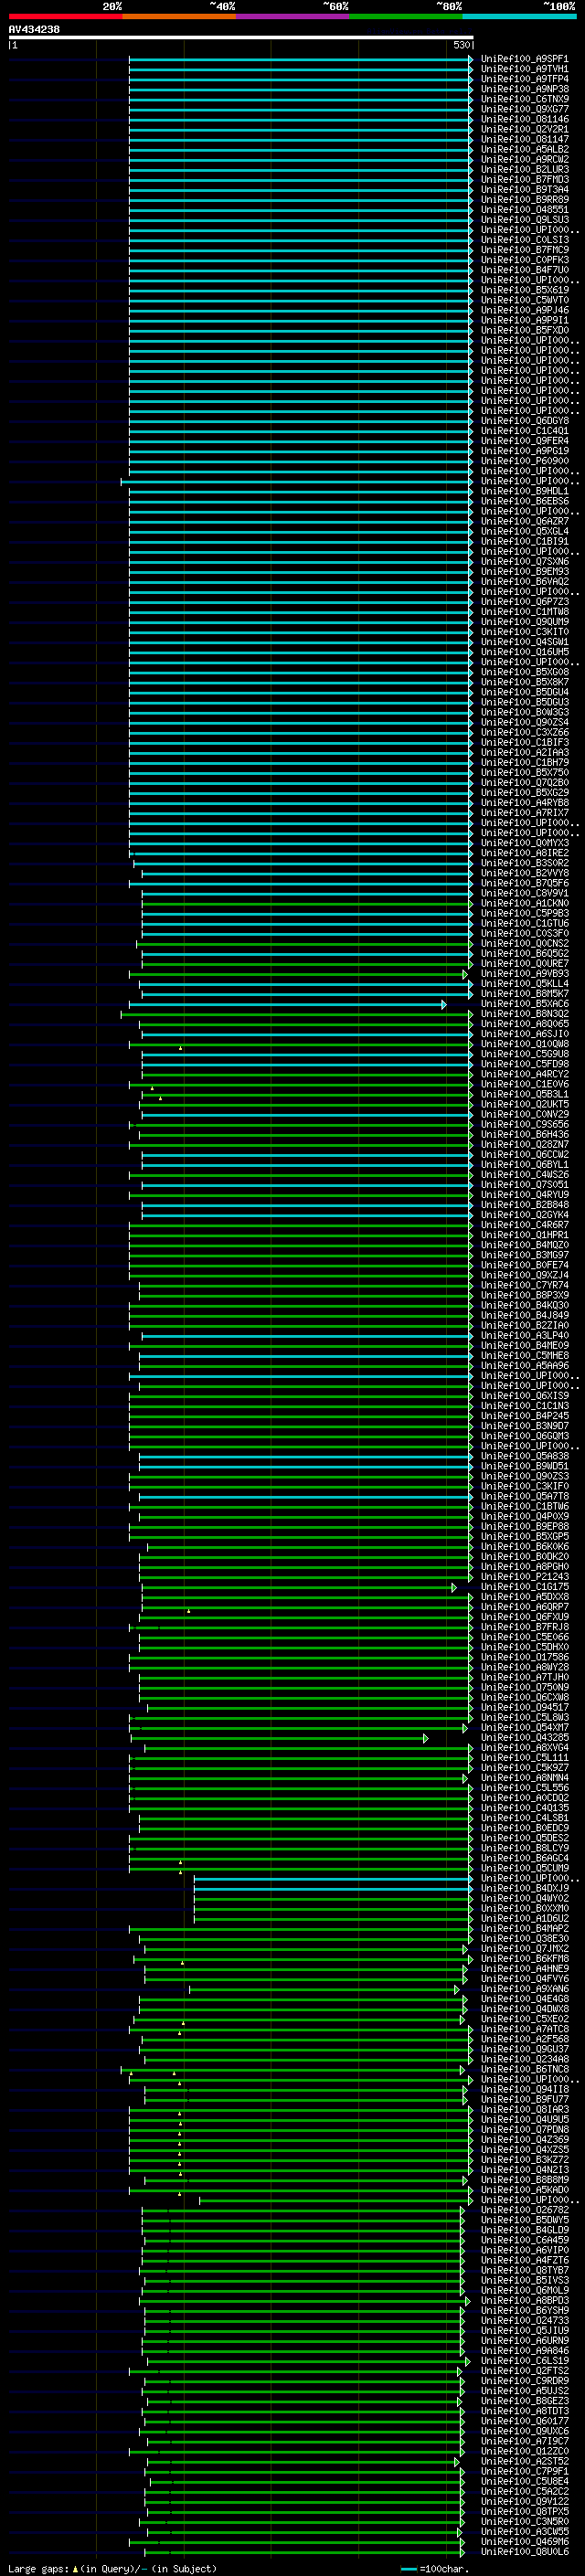
Task: Click the purple ~60% identity legend segment
Action: coord(292,16)
